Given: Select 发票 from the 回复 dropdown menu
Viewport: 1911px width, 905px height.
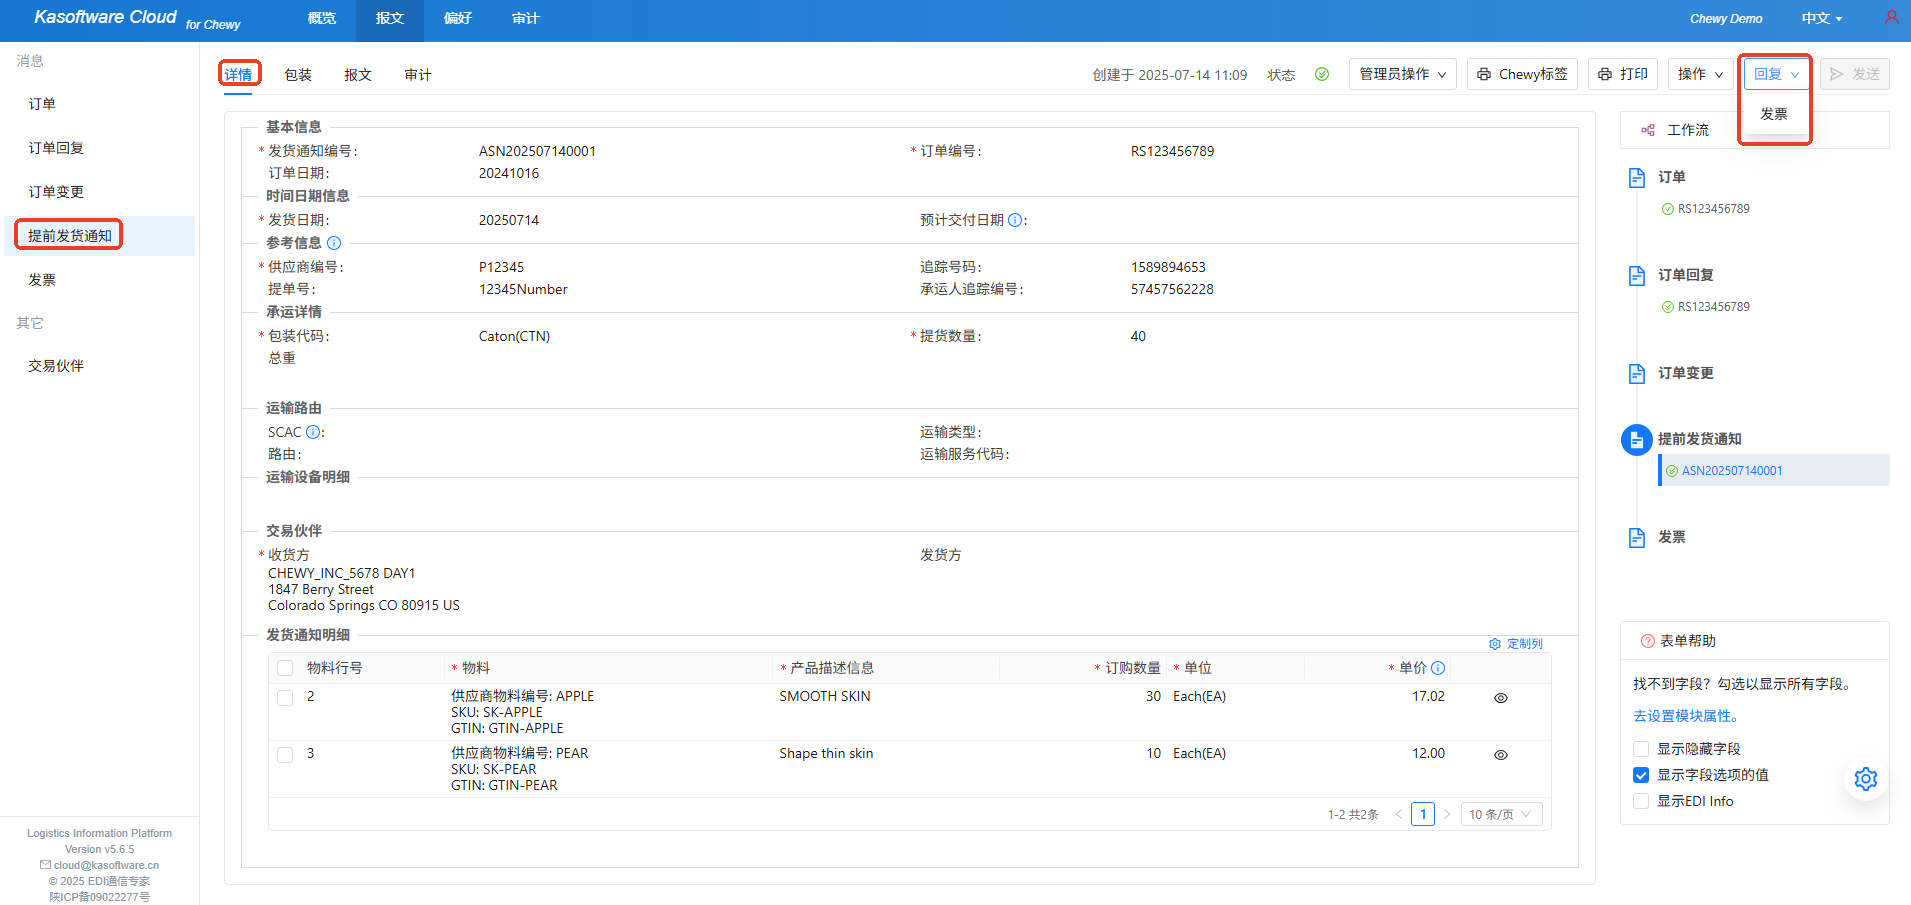Looking at the screenshot, I should point(1774,114).
